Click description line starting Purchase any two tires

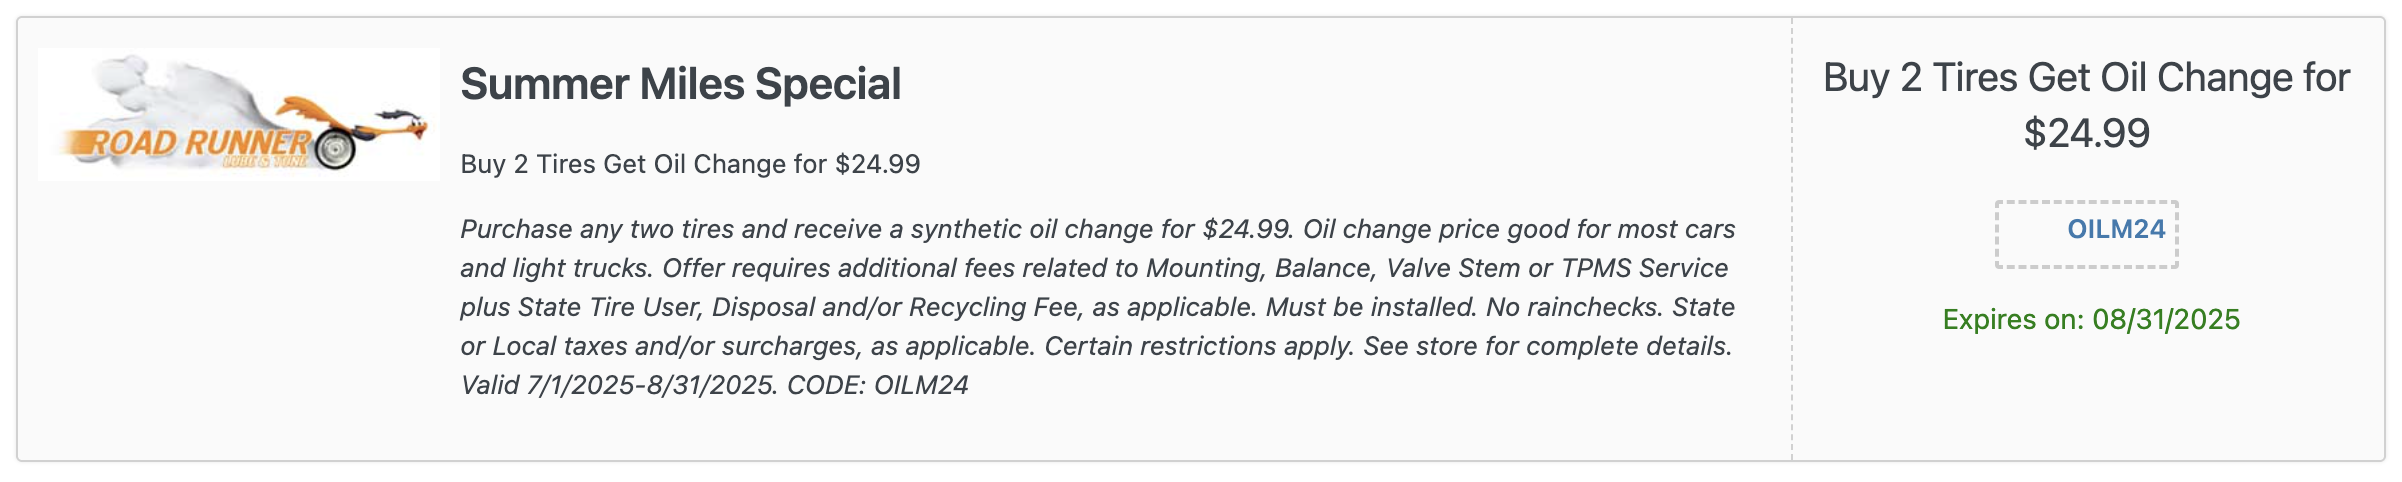[x=1097, y=229]
